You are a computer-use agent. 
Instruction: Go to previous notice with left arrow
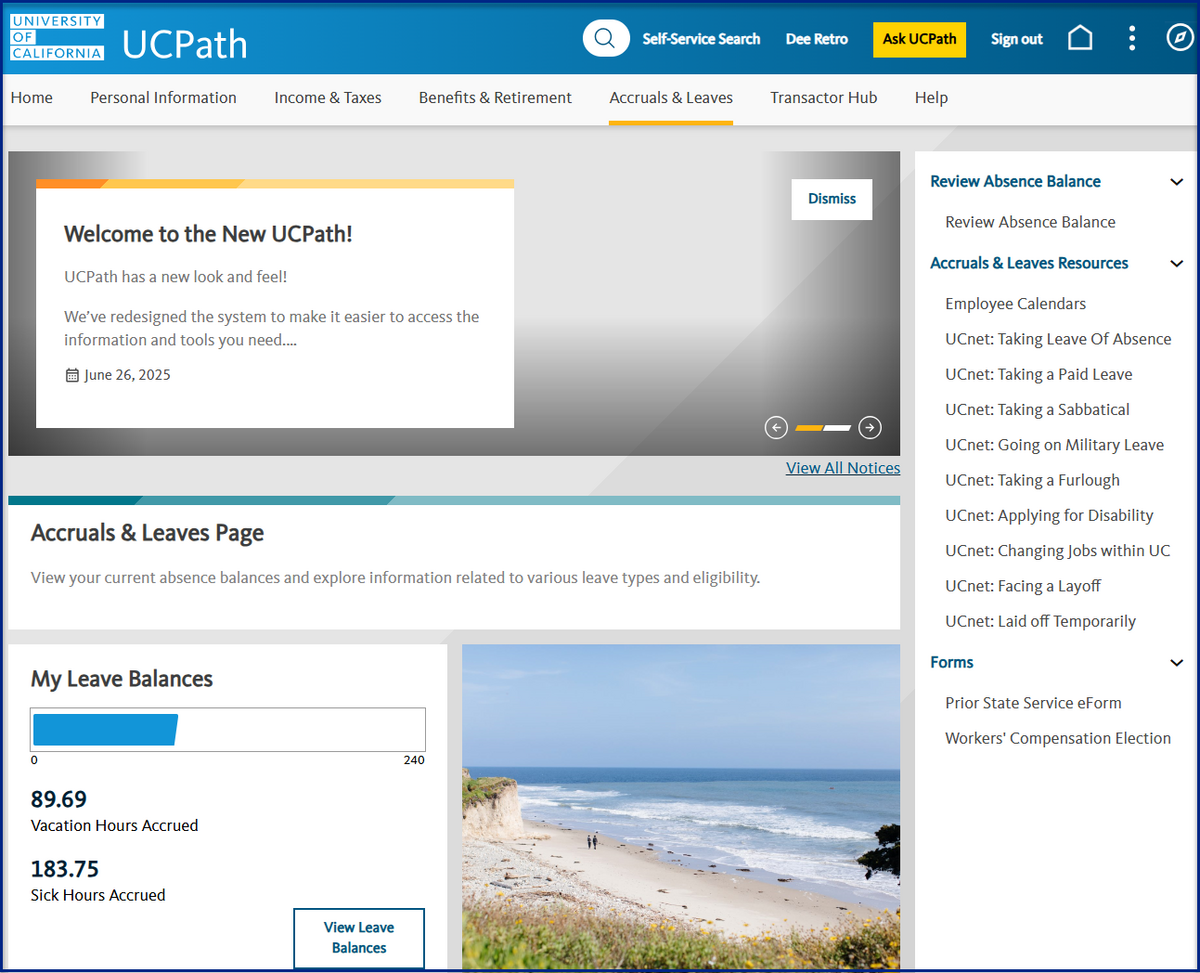(776, 427)
